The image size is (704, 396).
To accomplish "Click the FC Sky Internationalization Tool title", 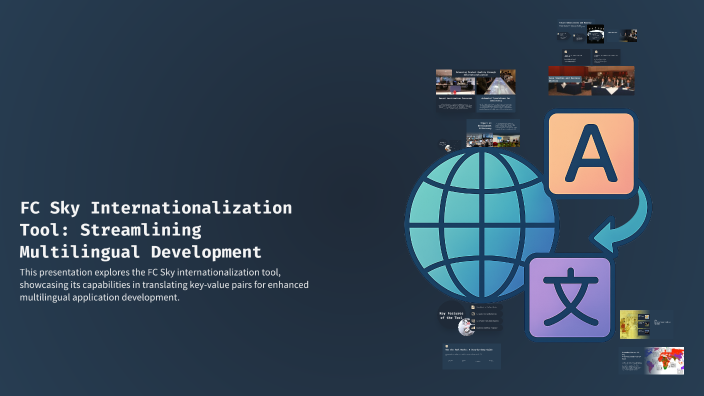I will coord(156,229).
